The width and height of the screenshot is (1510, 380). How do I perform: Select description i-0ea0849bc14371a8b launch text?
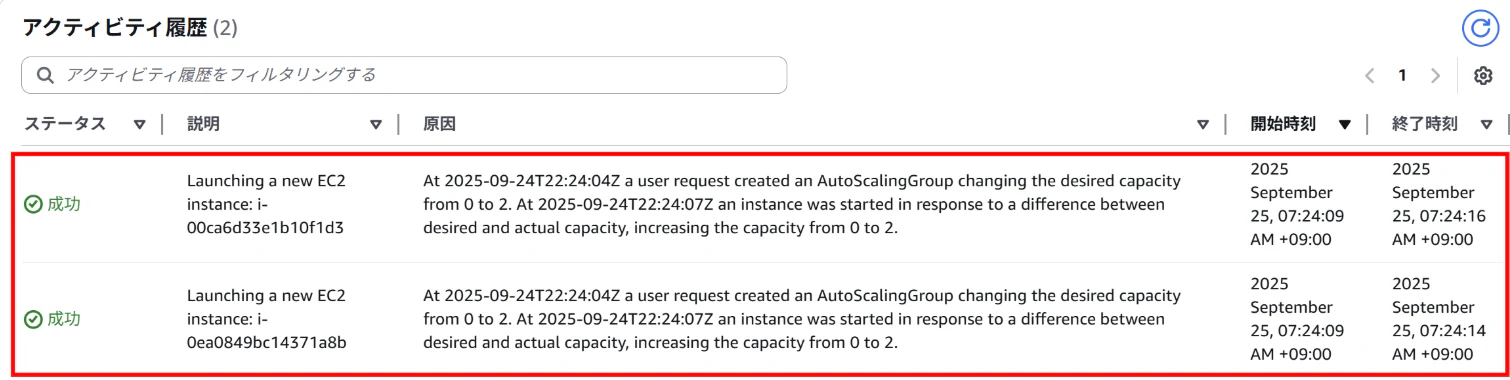click(268, 319)
